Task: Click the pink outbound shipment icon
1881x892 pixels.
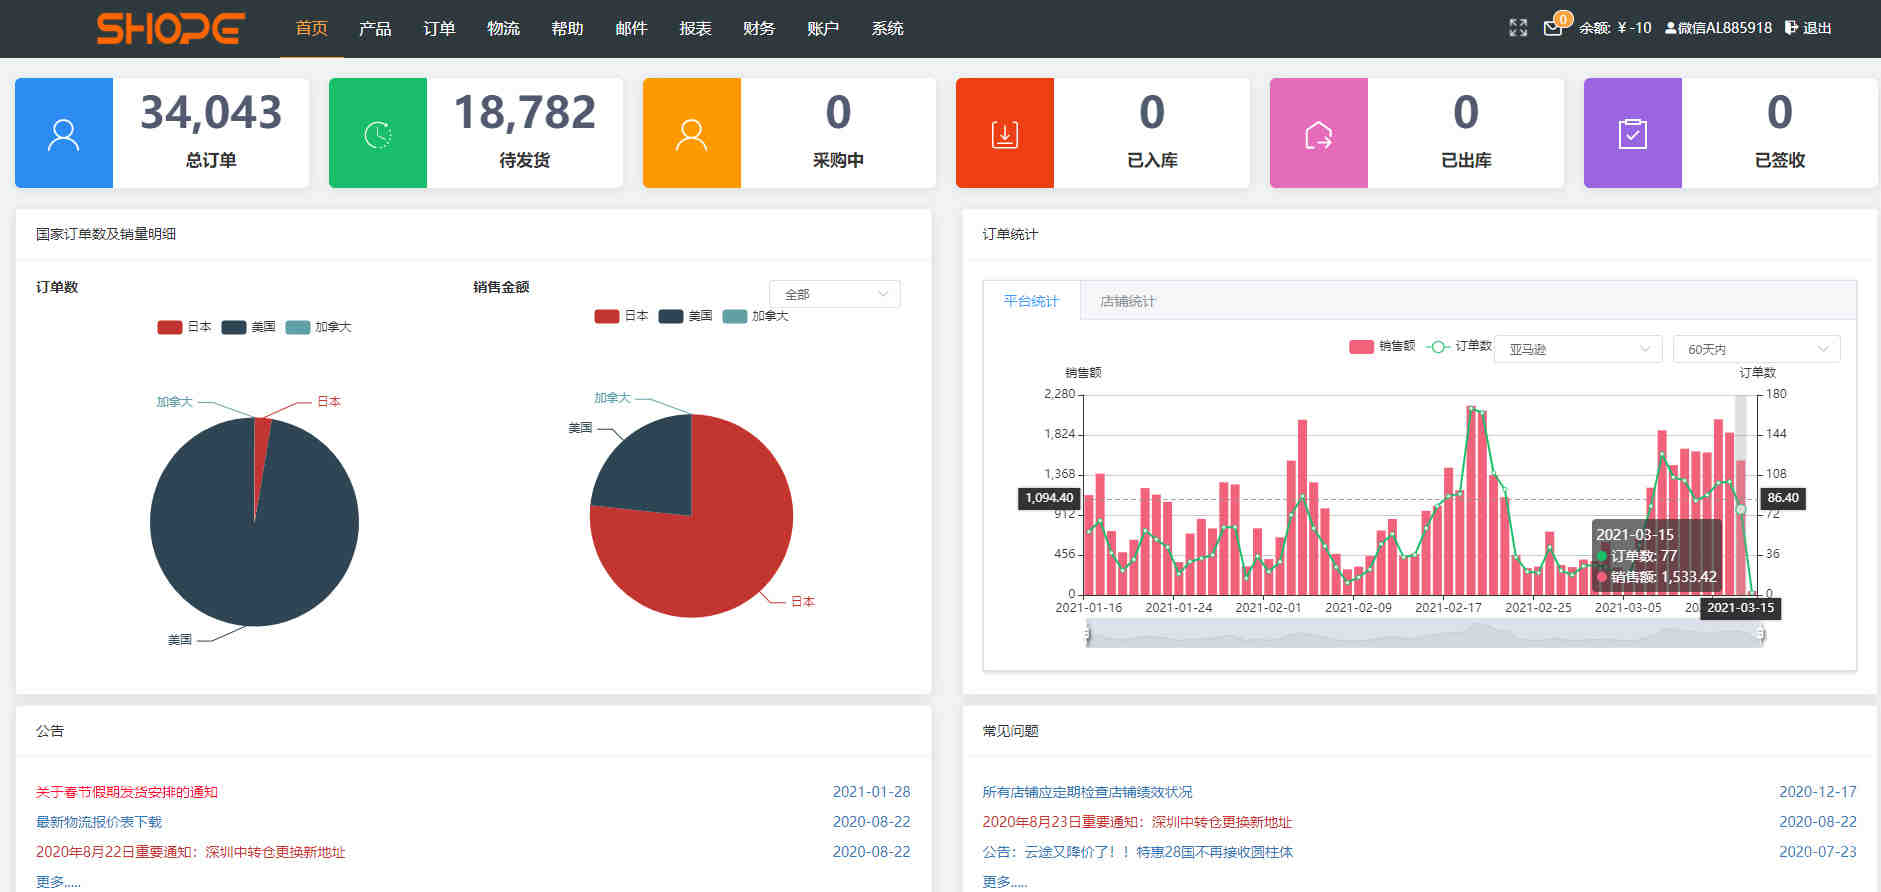Action: [x=1319, y=134]
